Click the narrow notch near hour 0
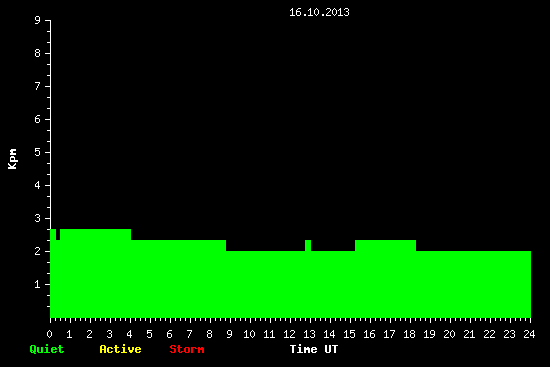This screenshot has width=550, height=367. click(58, 234)
